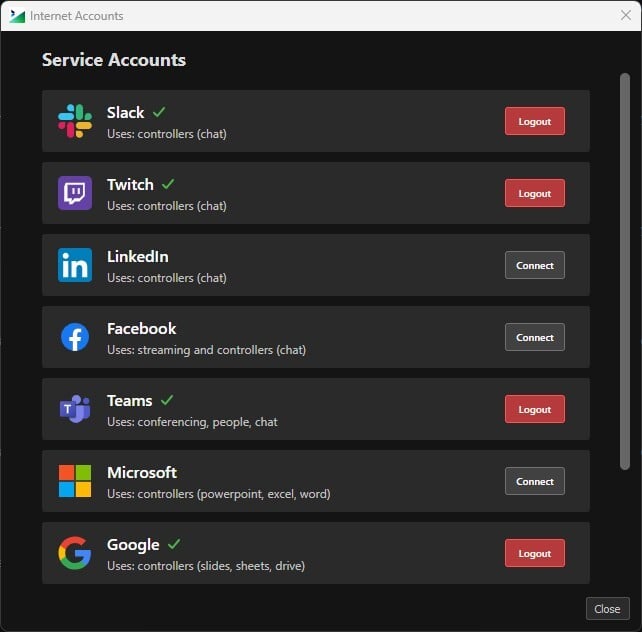Click the LinkedIn logo icon
The height and width of the screenshot is (632, 642).
[75, 265]
